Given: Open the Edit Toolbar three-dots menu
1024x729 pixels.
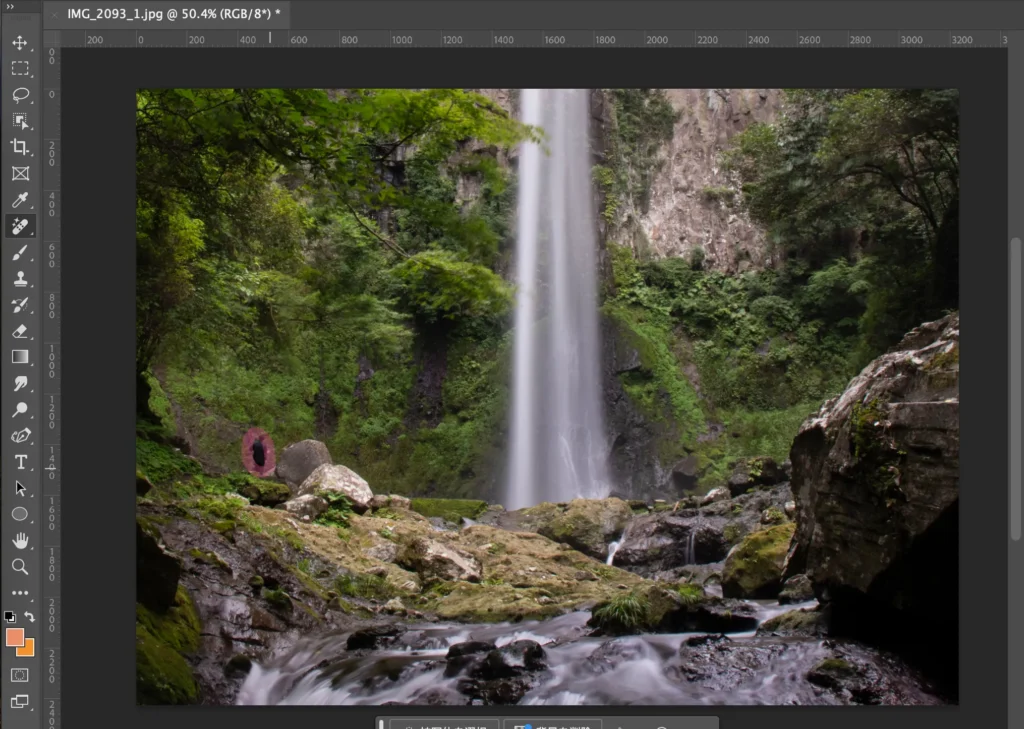Looking at the screenshot, I should click(20, 593).
